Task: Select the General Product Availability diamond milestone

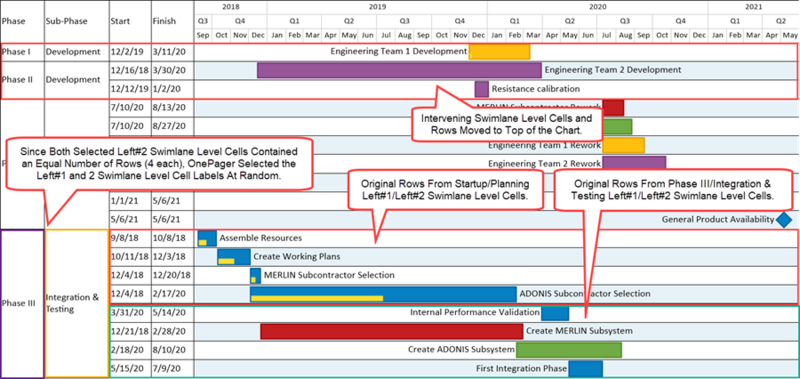Action: point(784,219)
